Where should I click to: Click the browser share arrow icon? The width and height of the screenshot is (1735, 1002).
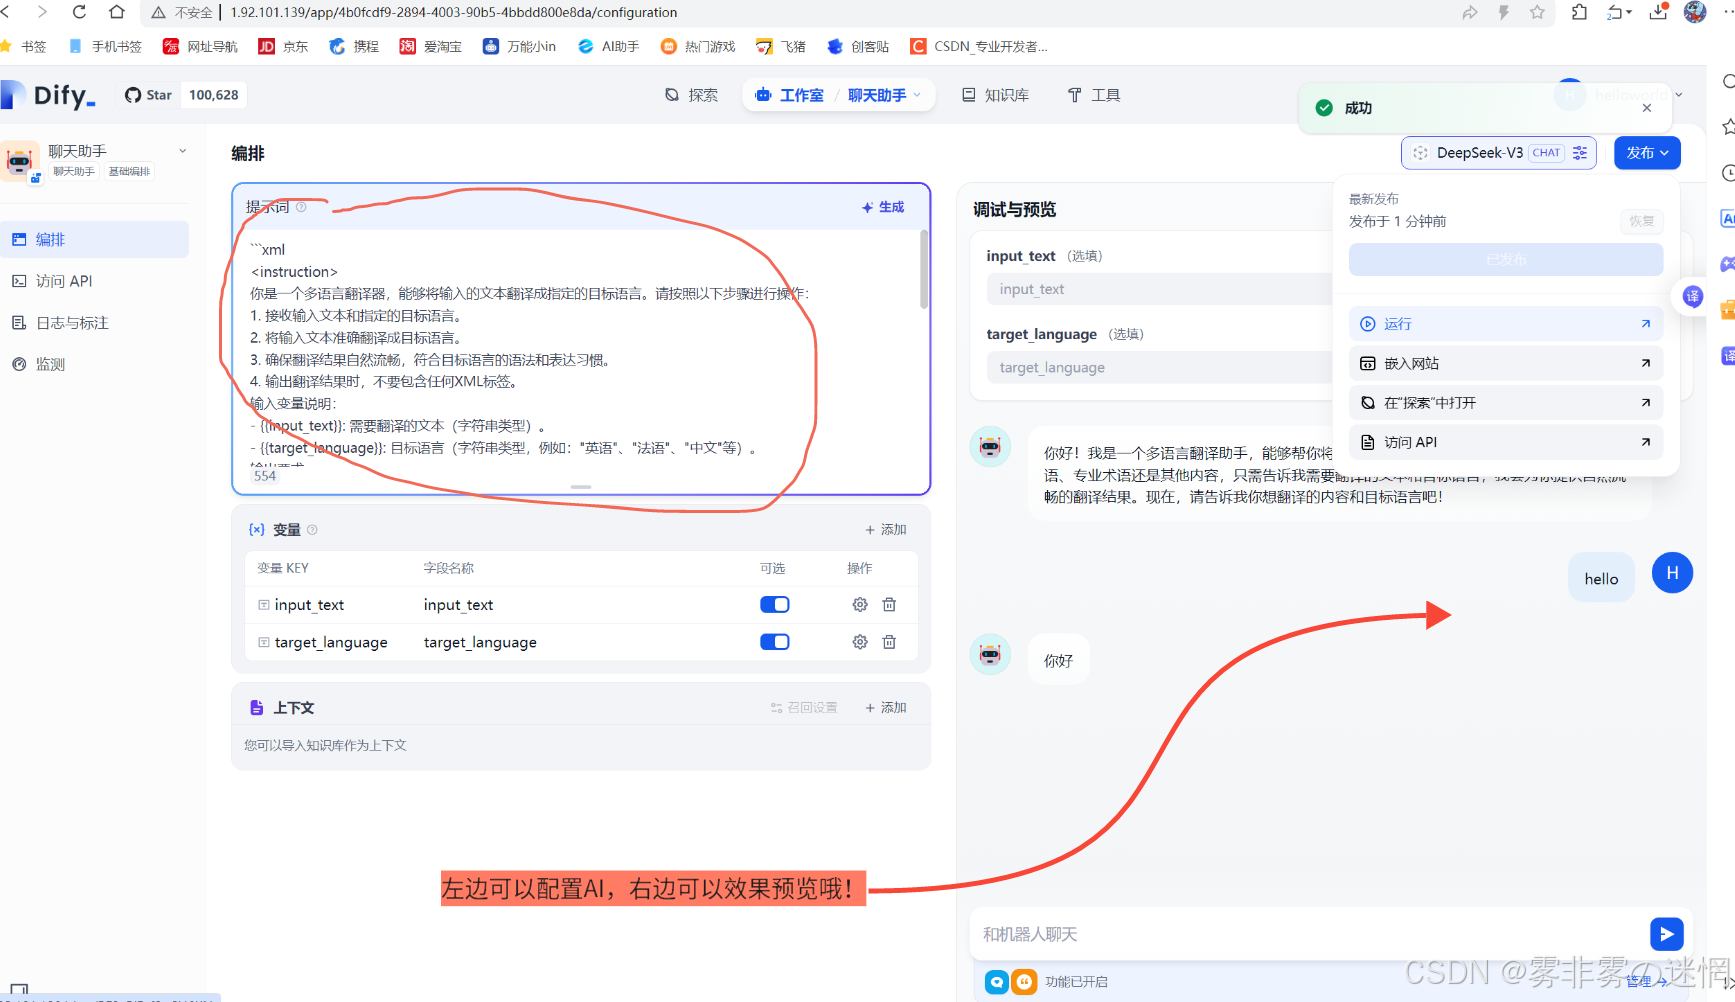click(1470, 12)
